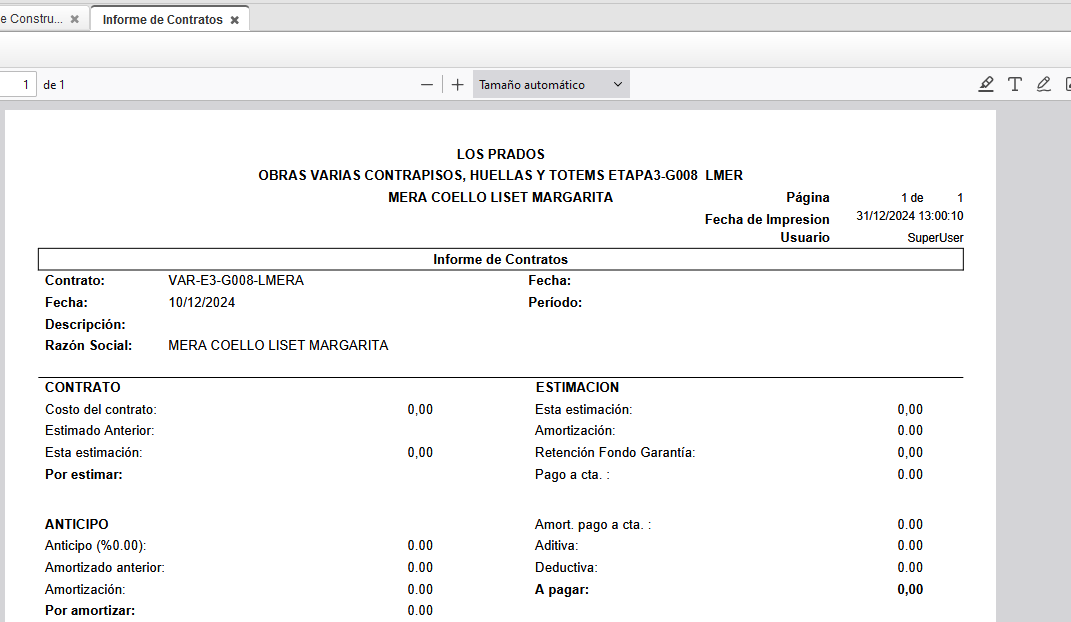1071x622 pixels.
Task: Click the Razón Social name value
Action: click(x=278, y=346)
